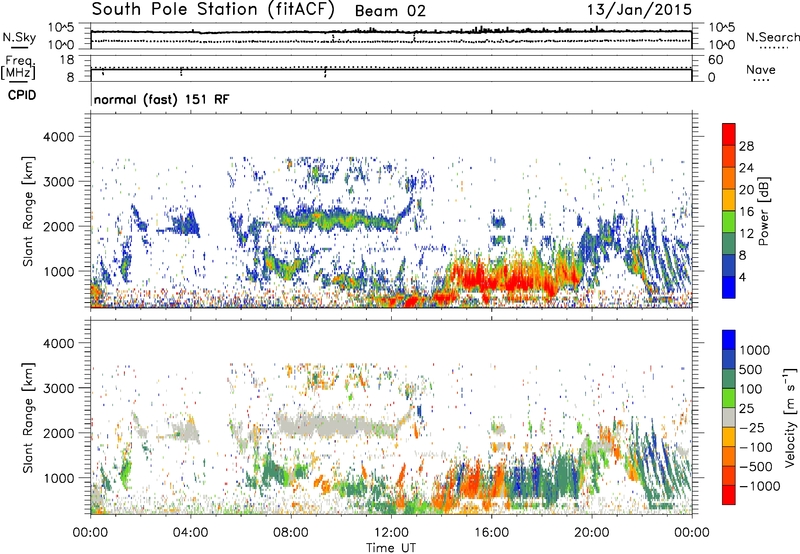Image resolution: width=800 pixels, height=554 pixels.
Task: Select the "16:00" time tick label
Action: (x=491, y=533)
